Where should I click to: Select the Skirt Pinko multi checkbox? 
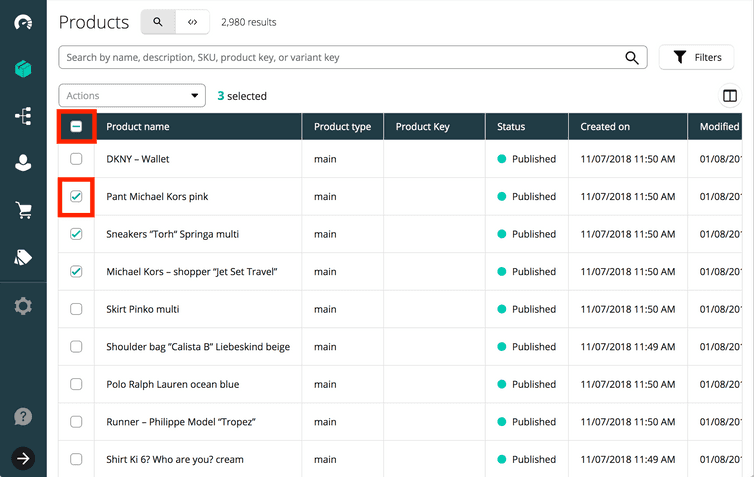point(76,309)
